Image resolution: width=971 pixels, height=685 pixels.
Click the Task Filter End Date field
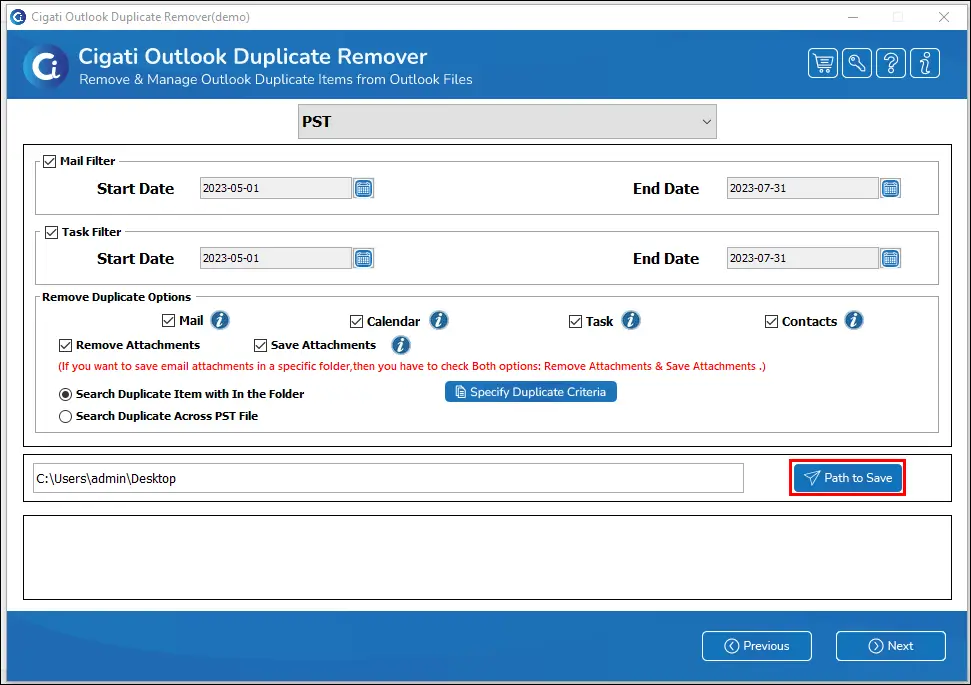(x=803, y=258)
